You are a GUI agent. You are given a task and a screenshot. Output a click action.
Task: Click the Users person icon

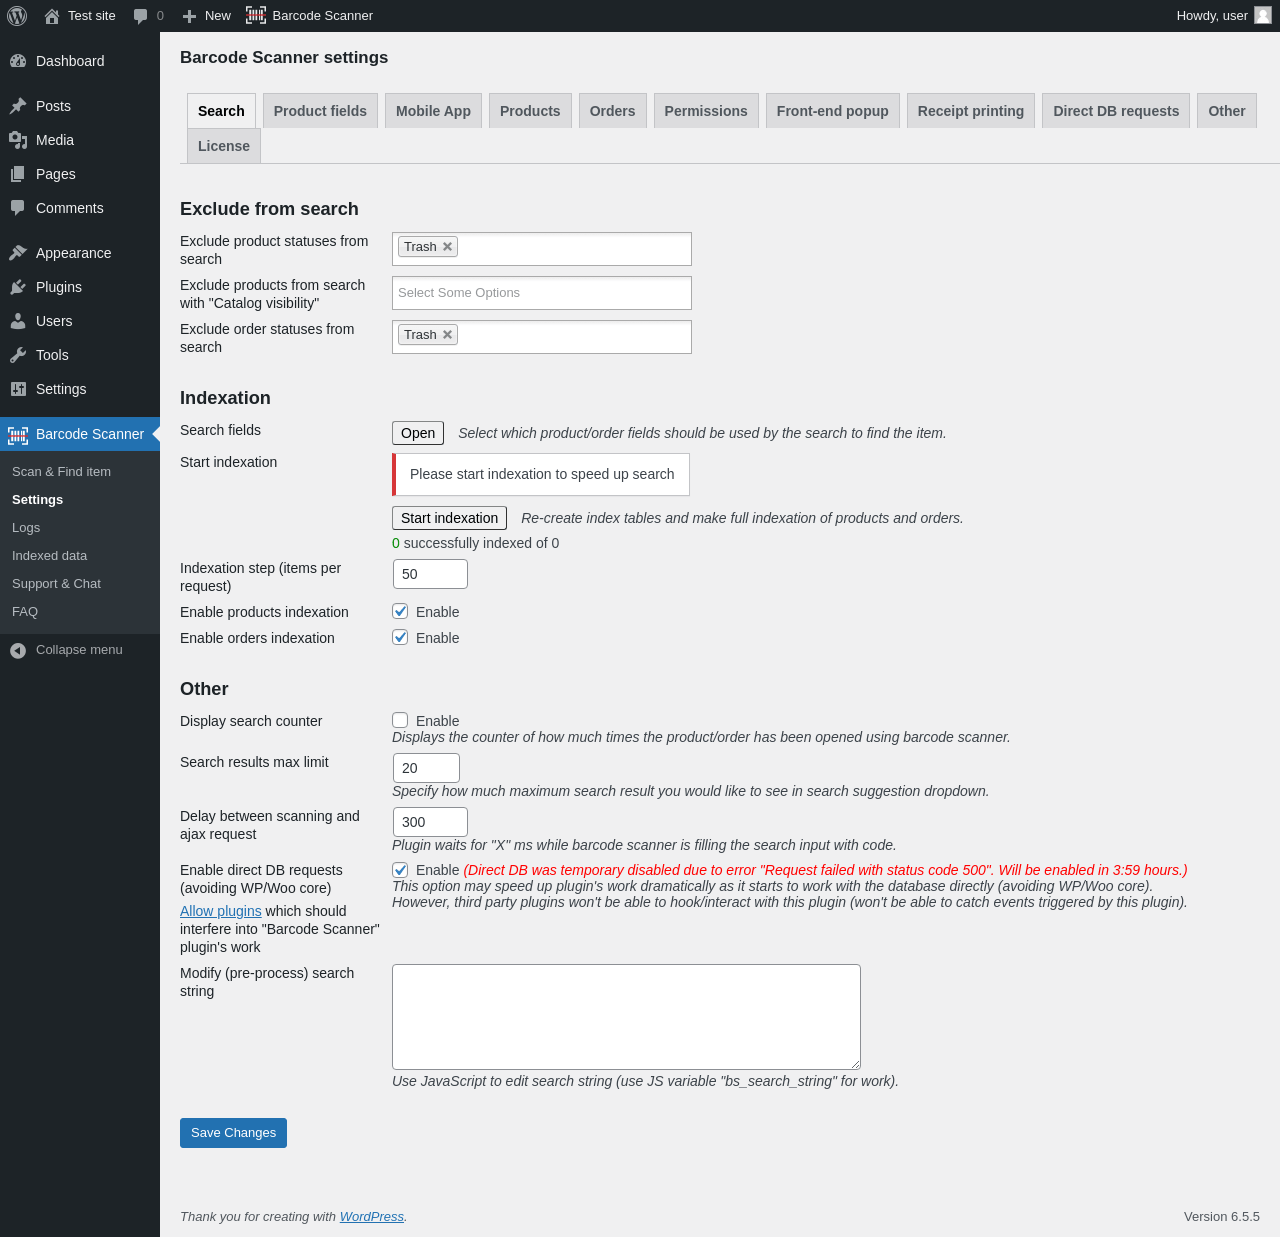pos(18,321)
